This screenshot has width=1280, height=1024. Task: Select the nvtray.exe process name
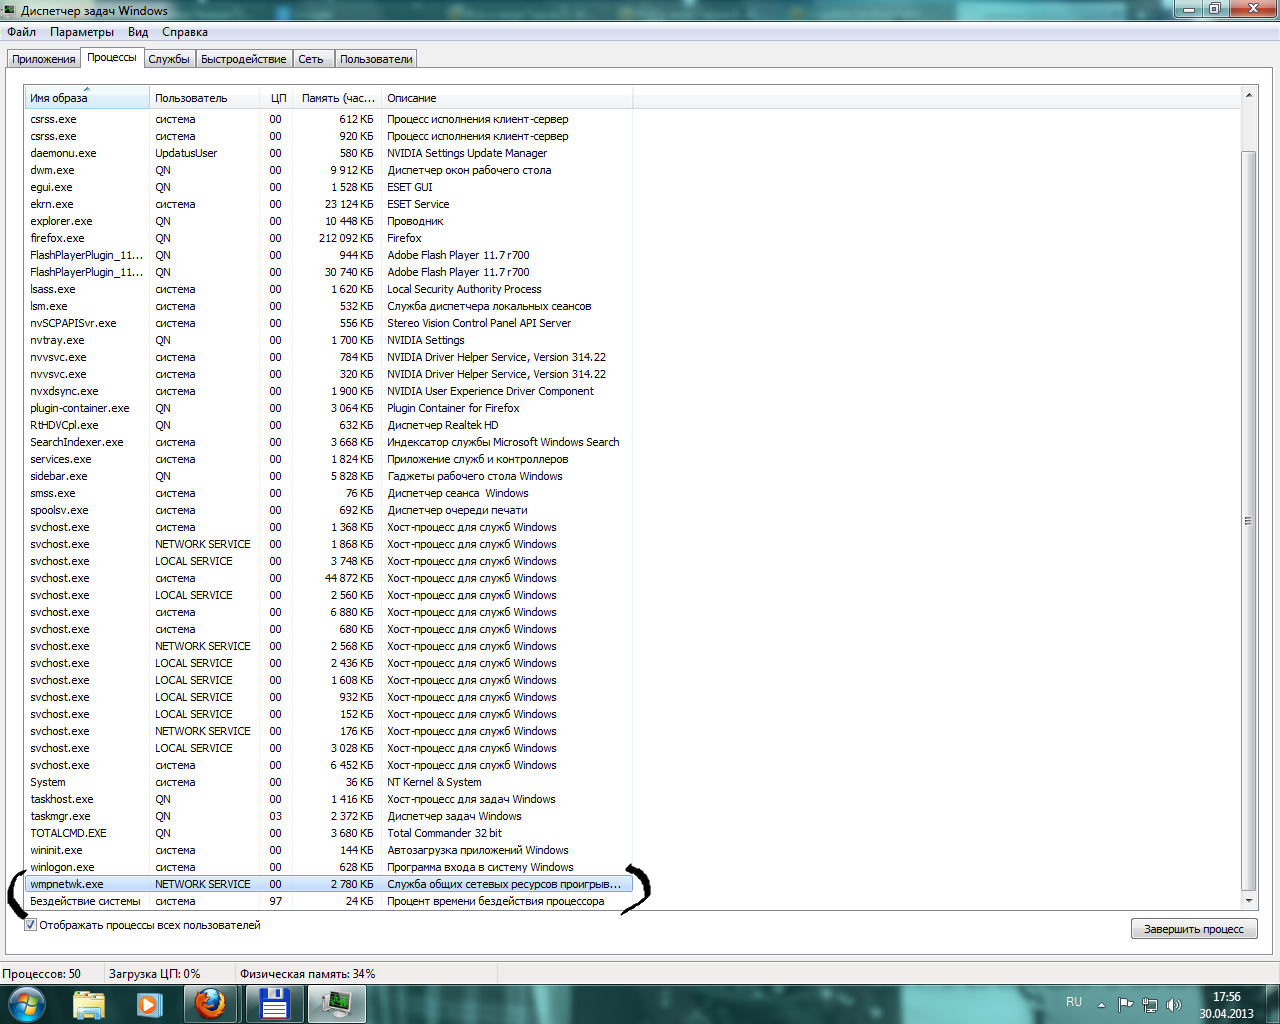tap(57, 340)
